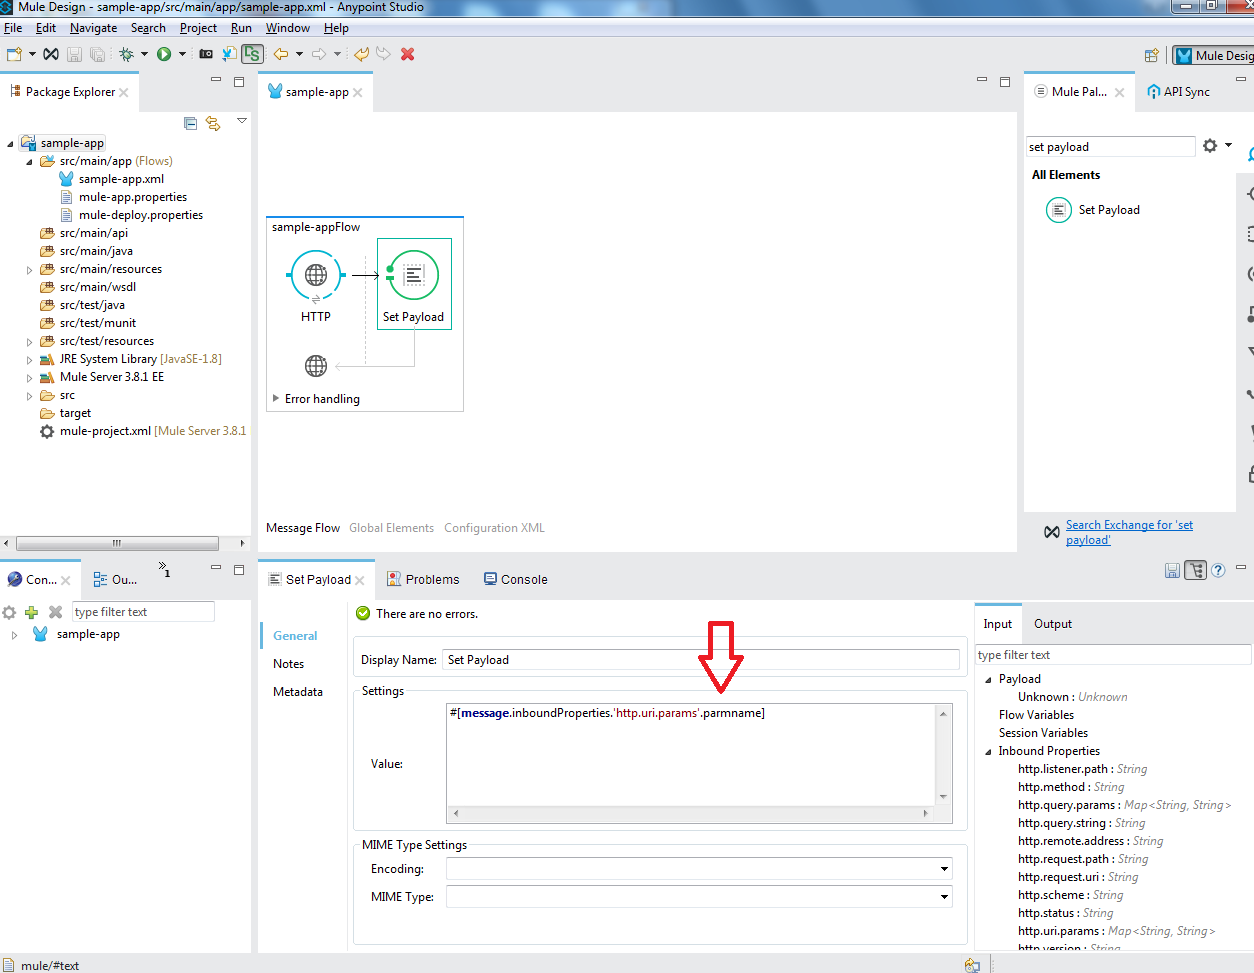Expand the src/main/resources folder
This screenshot has height=973, width=1254.
30,270
